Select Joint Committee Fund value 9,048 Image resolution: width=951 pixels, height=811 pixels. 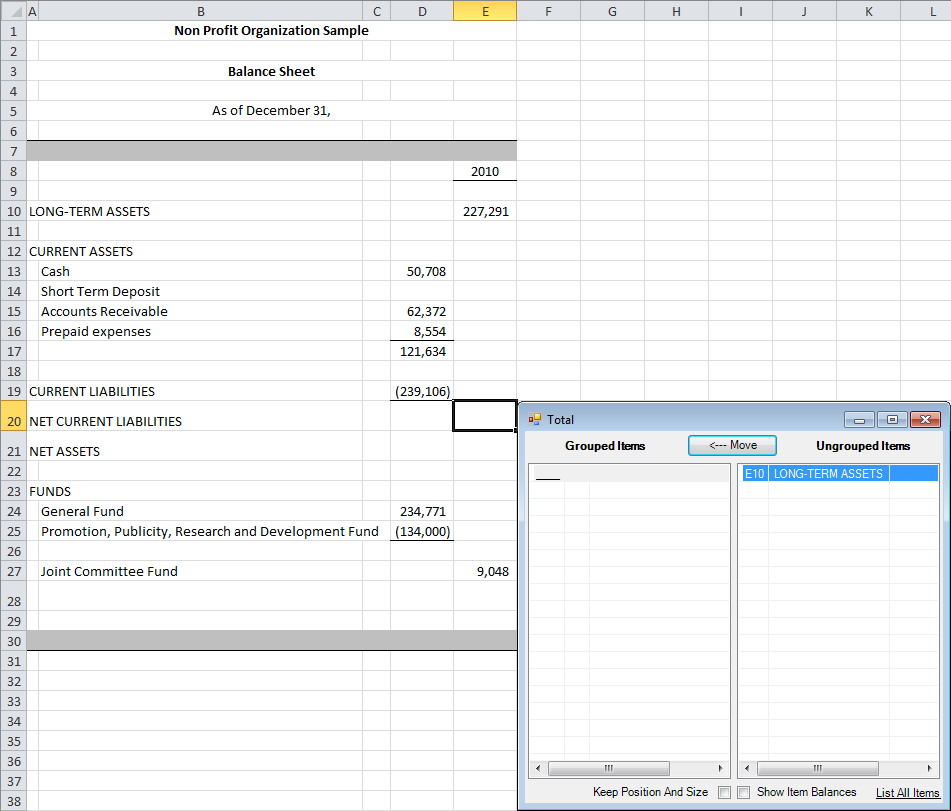pos(485,571)
